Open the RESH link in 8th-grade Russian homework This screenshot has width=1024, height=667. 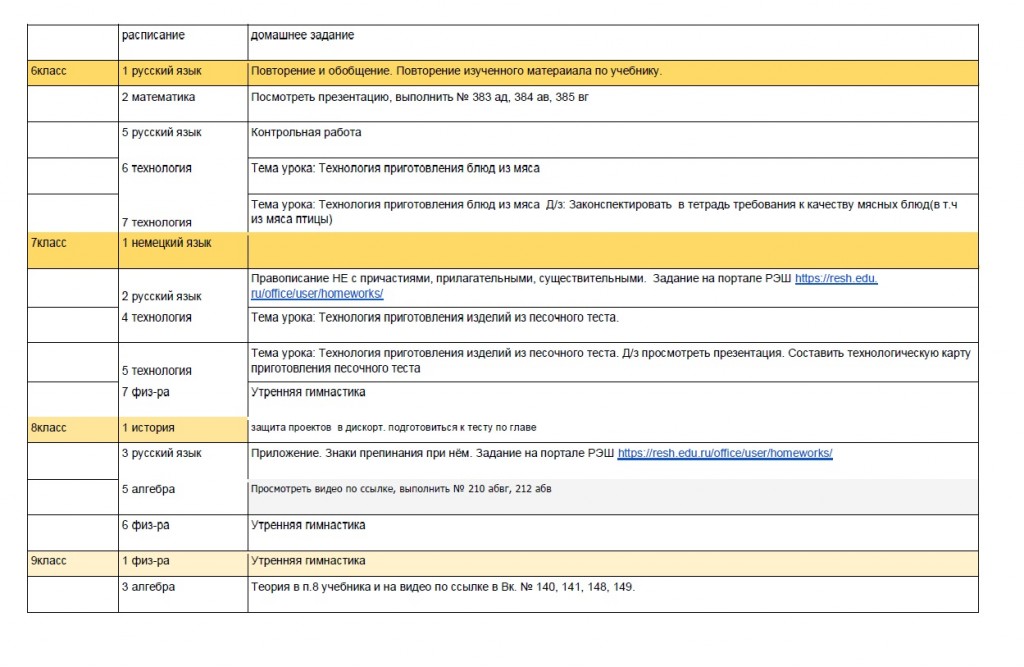(x=725, y=453)
